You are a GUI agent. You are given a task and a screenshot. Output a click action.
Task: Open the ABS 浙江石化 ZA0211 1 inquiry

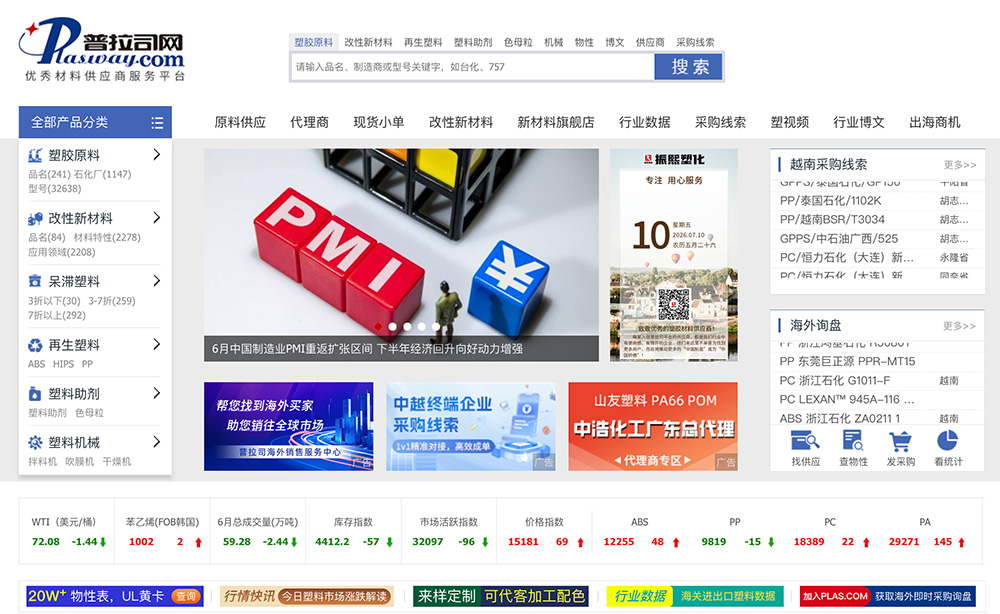point(839,418)
